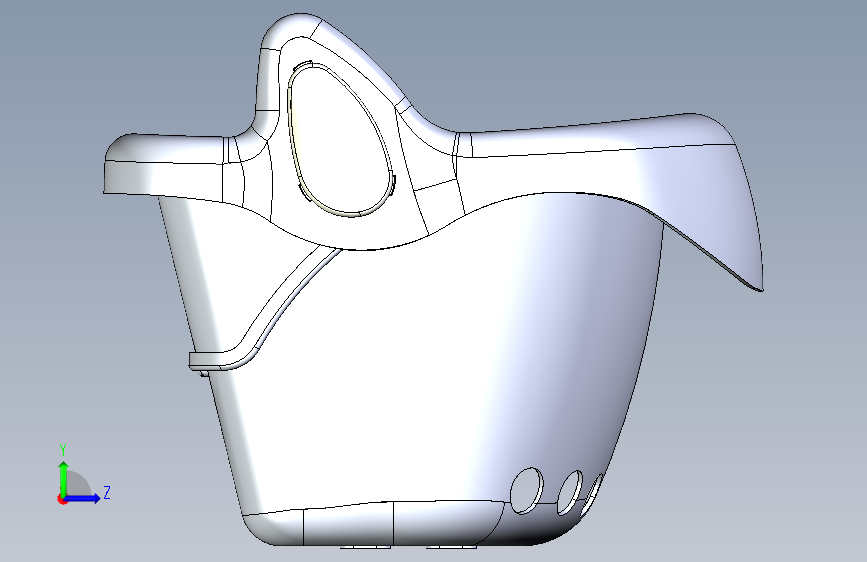The image size is (867, 562).
Task: Select the leftmost circular hole near the base
Action: (x=526, y=490)
